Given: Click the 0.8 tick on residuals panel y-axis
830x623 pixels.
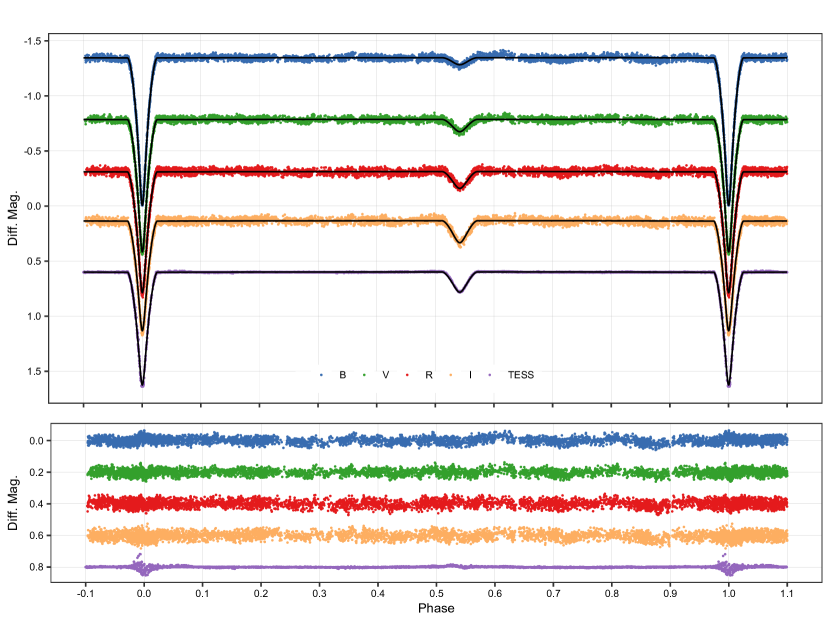Looking at the screenshot, I should pos(37,567).
